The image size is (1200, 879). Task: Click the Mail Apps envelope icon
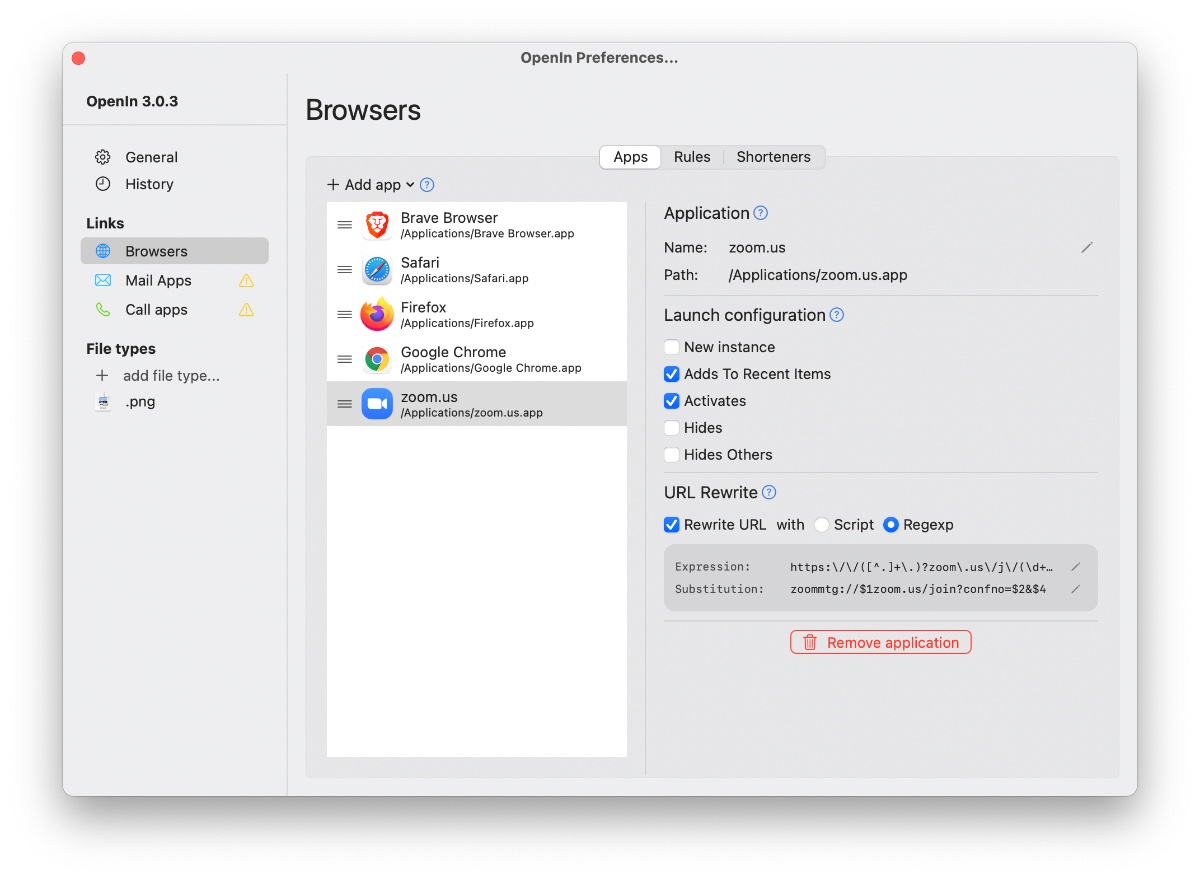(102, 281)
